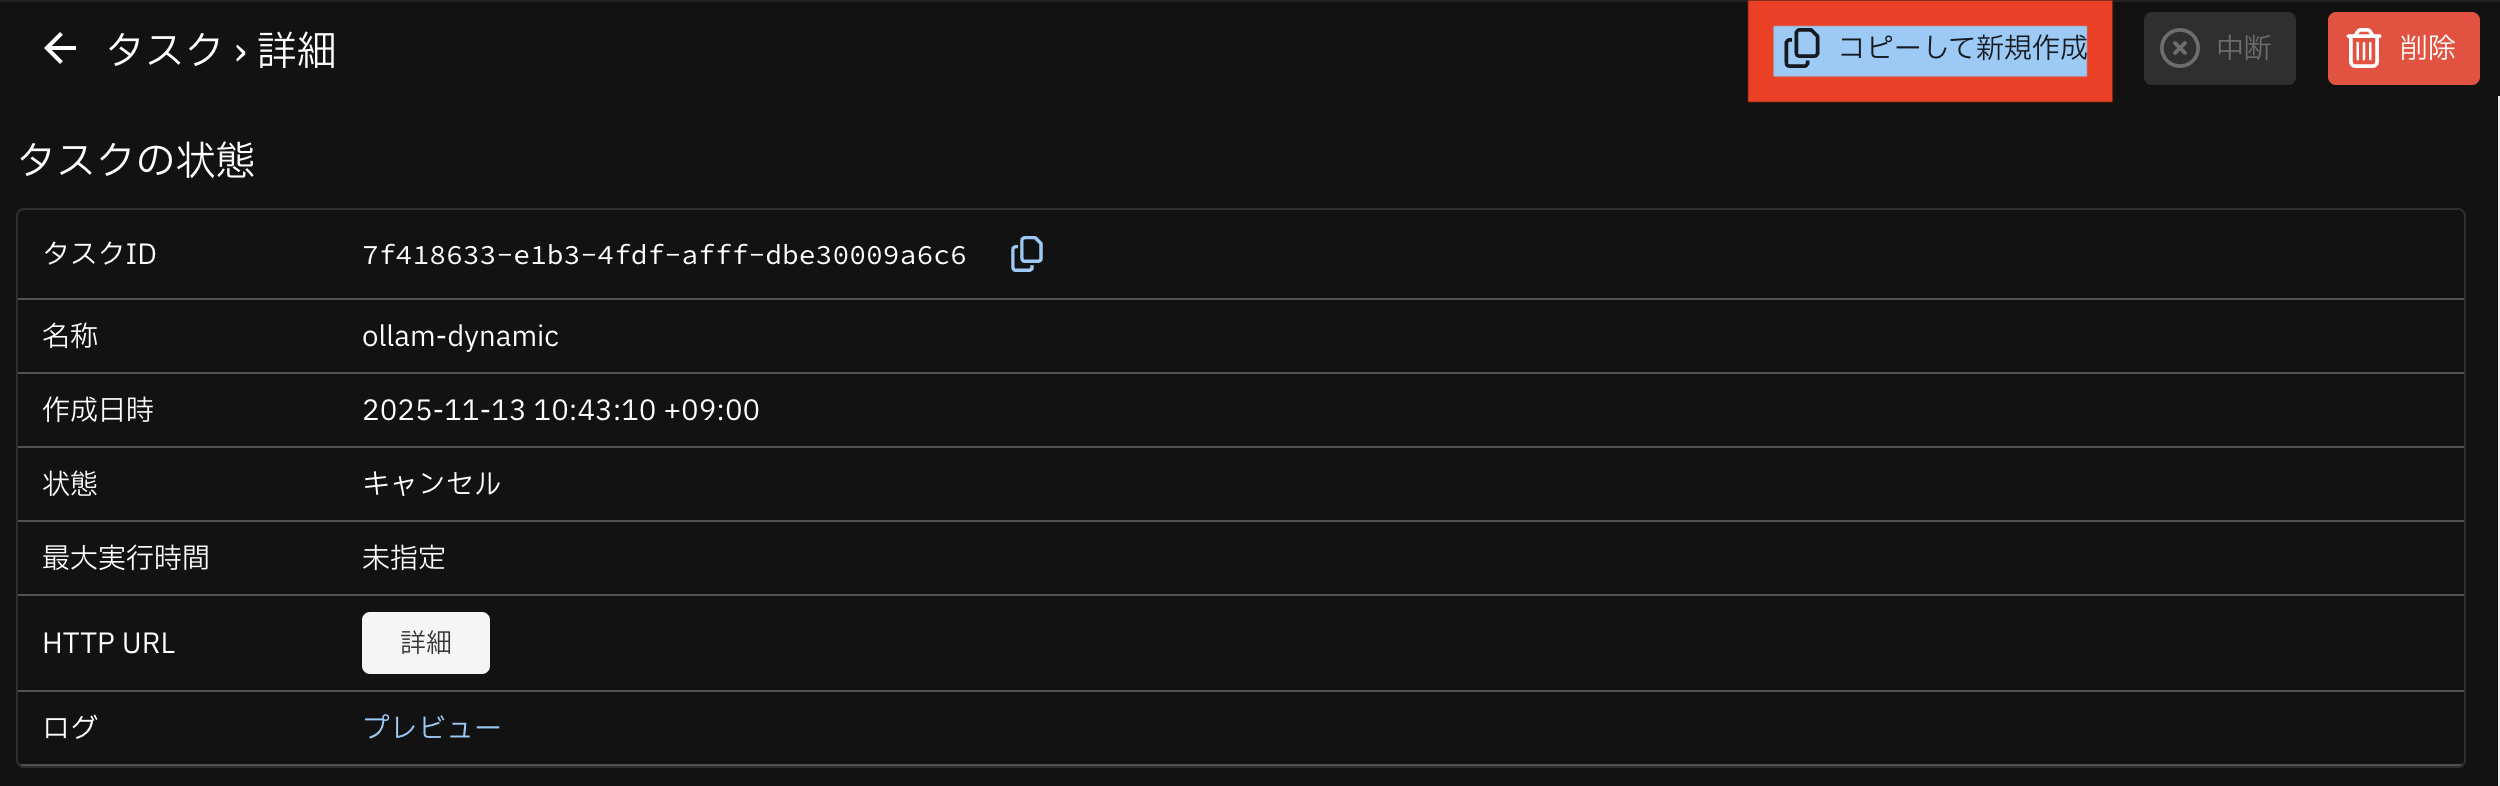Click the copy icon on コピーして新規作成

1802,48
